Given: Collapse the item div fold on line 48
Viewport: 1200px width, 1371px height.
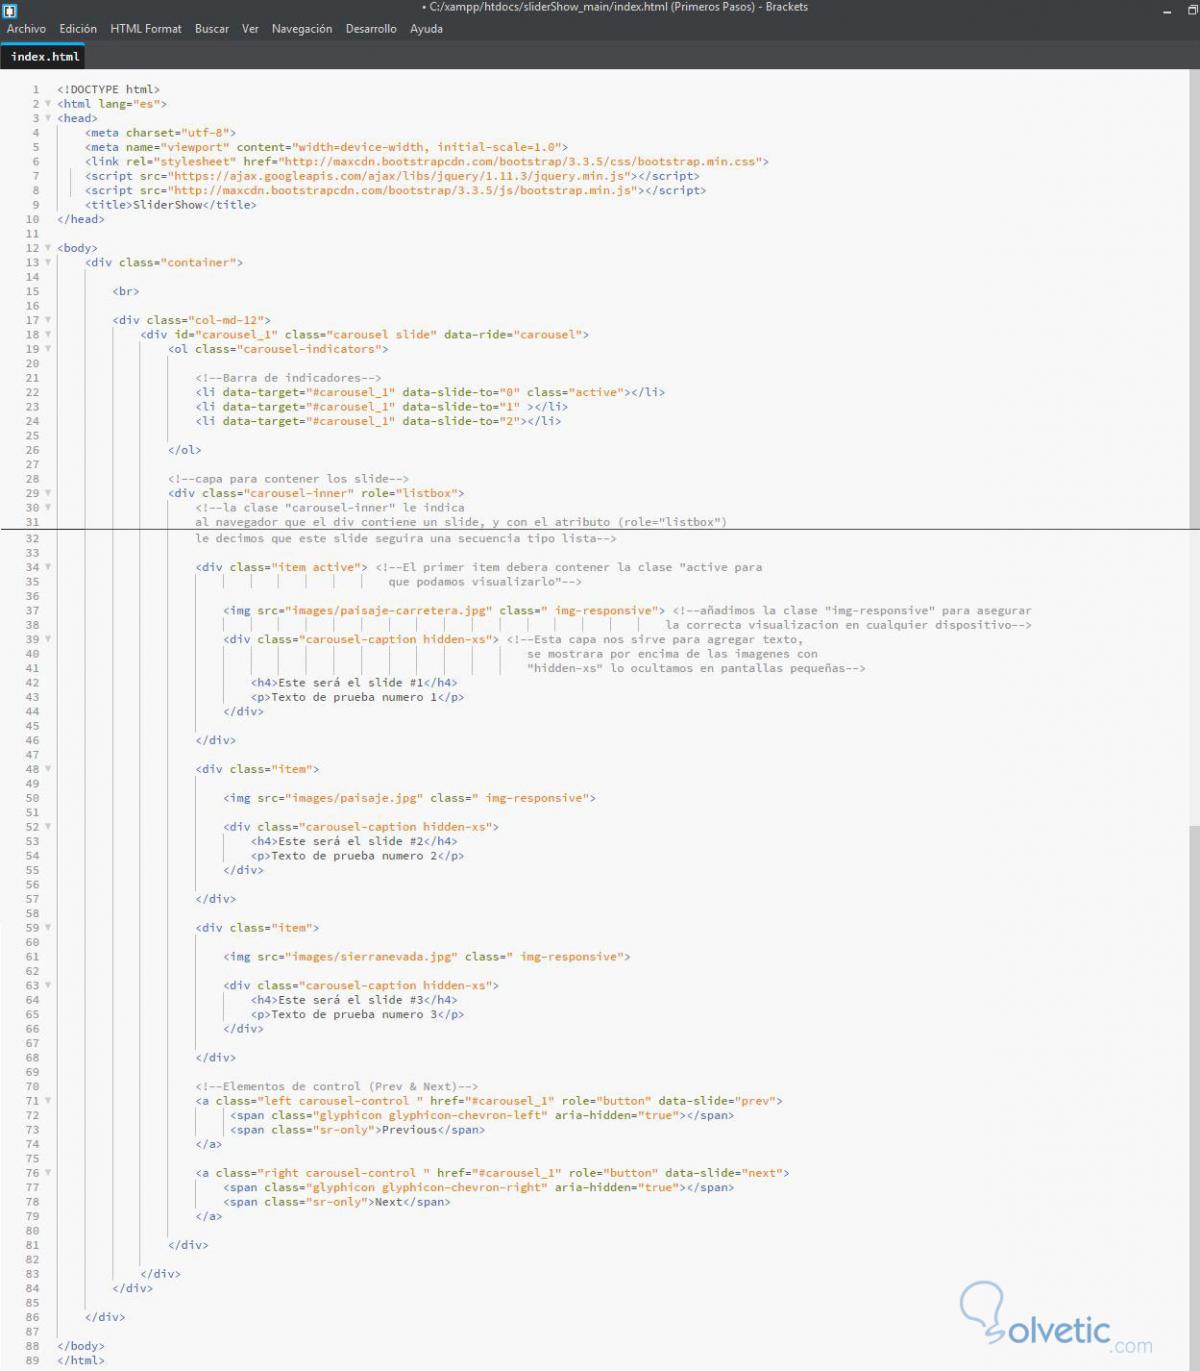Looking at the screenshot, I should tap(48, 769).
